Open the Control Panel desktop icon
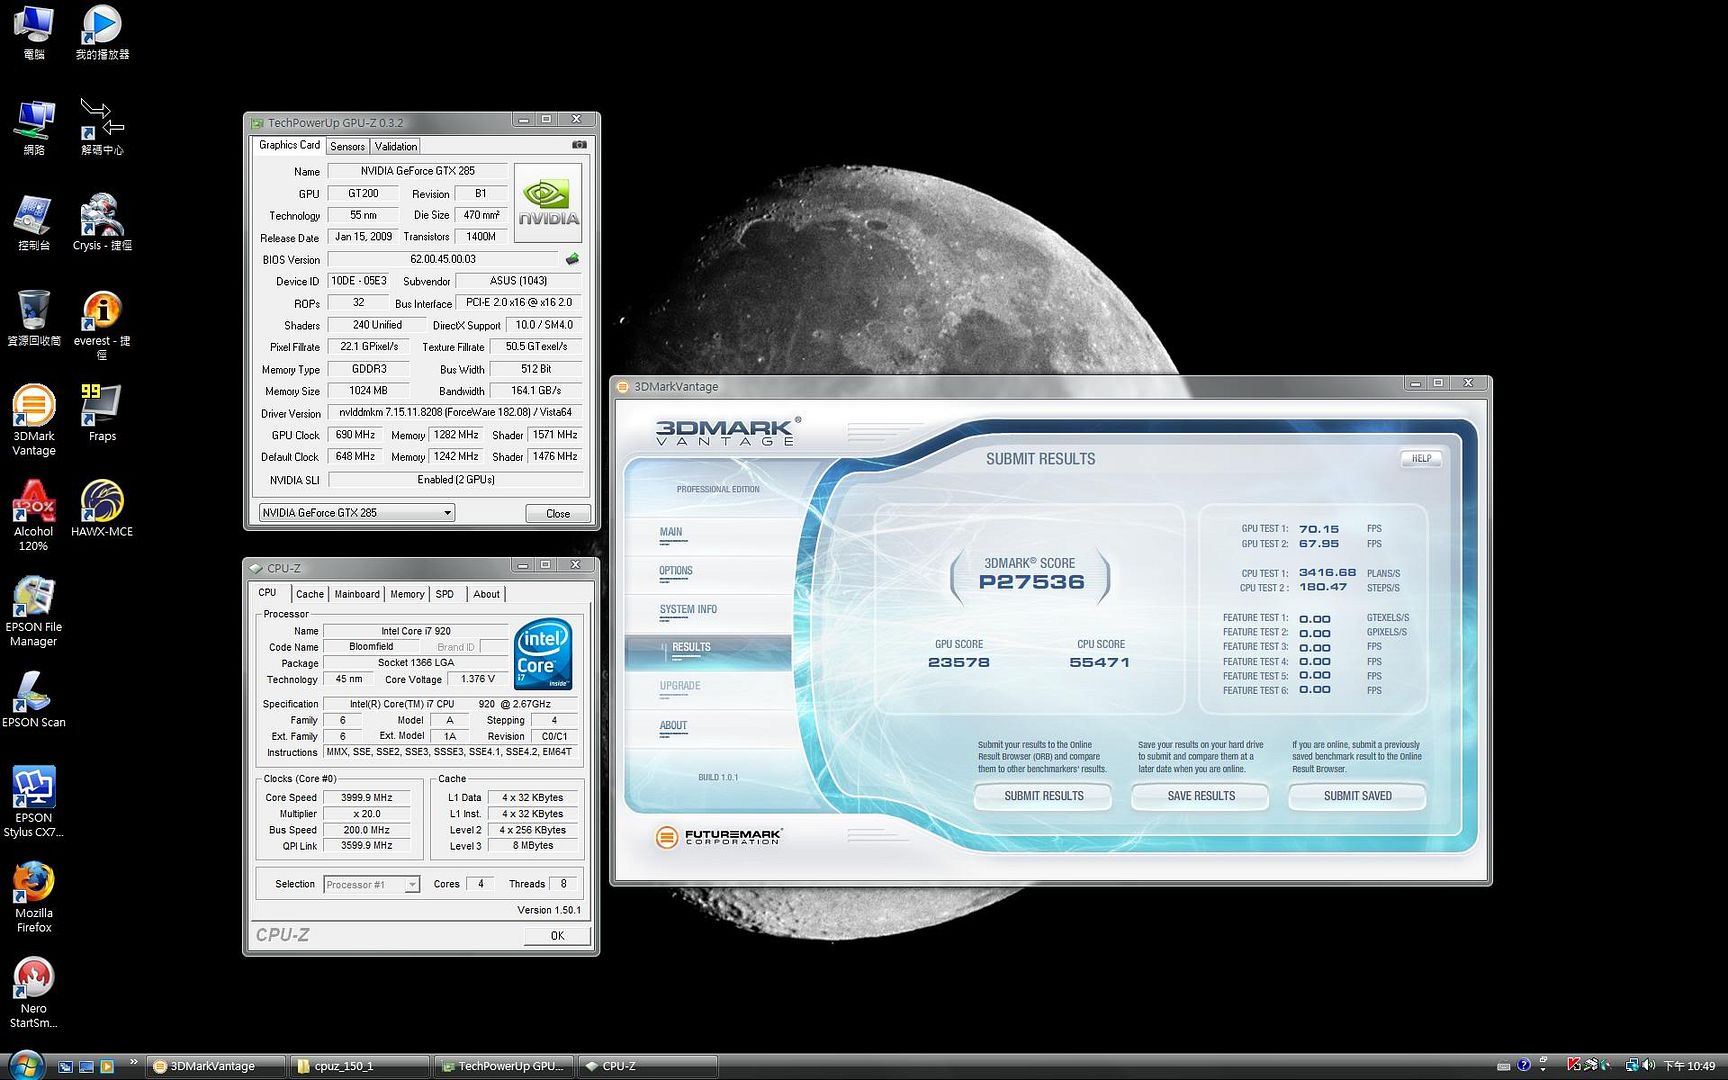1728x1080 pixels. point(34,222)
